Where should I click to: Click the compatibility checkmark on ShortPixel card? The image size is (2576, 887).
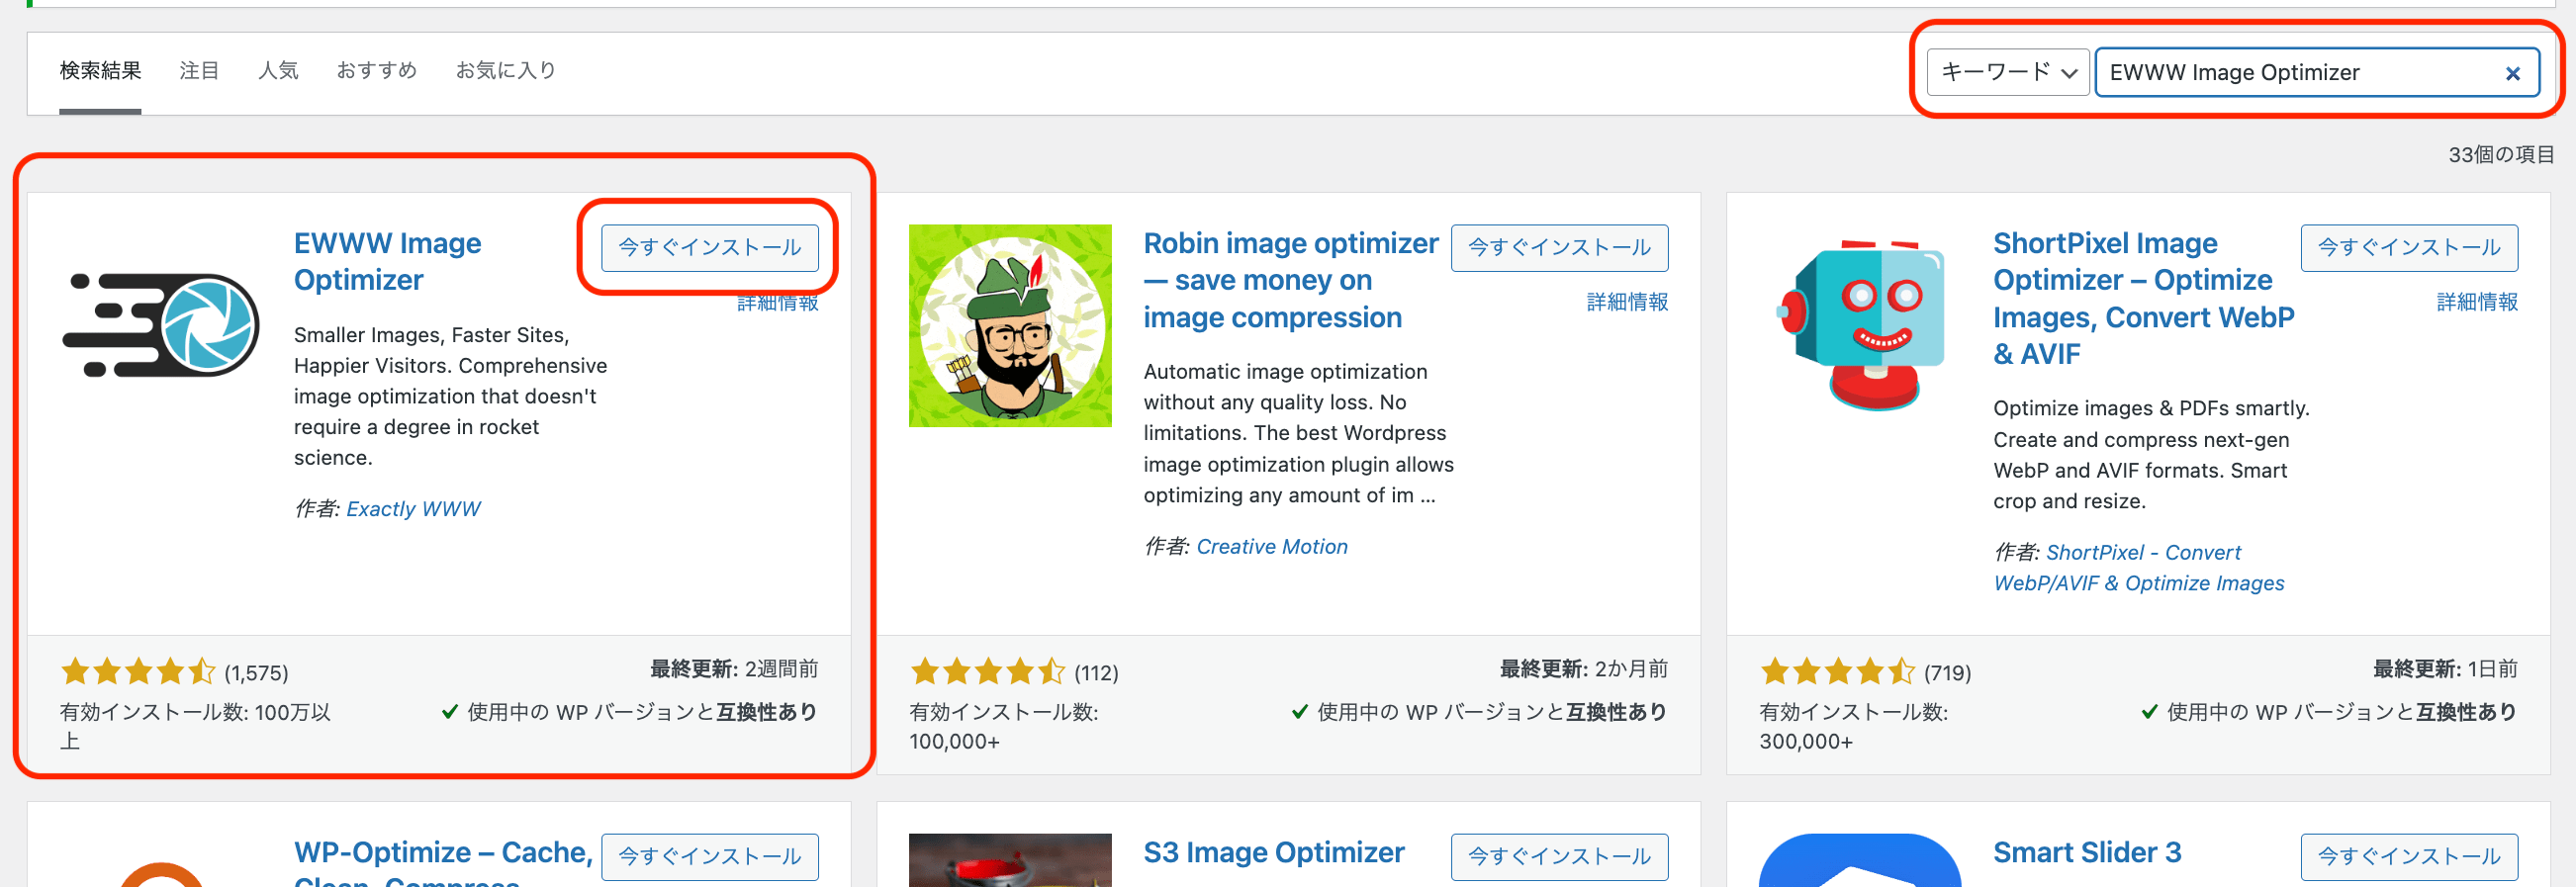pyautogui.click(x=2149, y=712)
